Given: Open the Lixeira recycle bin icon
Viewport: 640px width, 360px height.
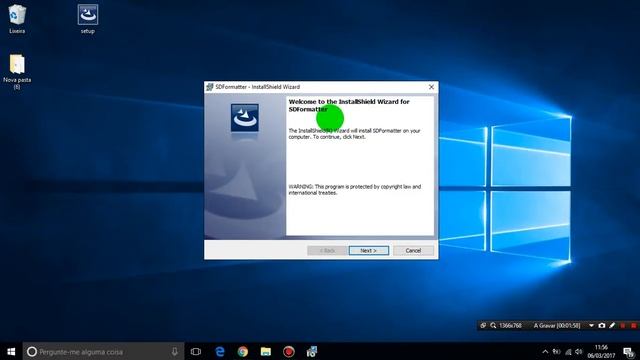Looking at the screenshot, I should (x=17, y=19).
